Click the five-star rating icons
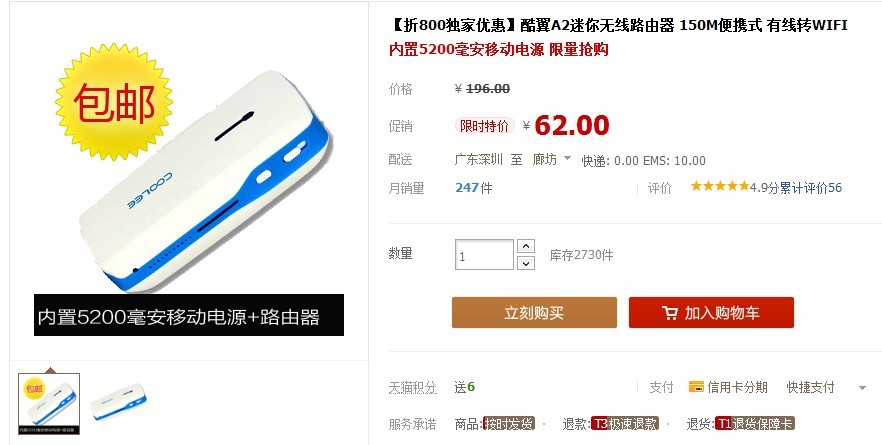The width and height of the screenshot is (882, 445). tap(720, 186)
